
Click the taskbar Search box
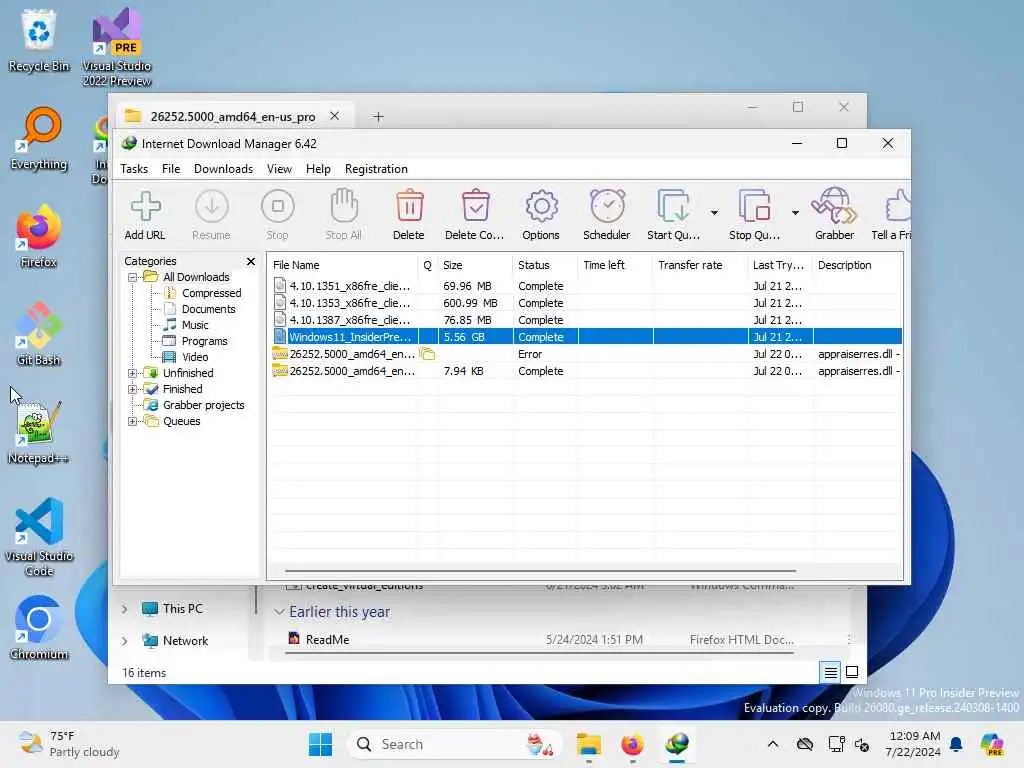[455, 744]
